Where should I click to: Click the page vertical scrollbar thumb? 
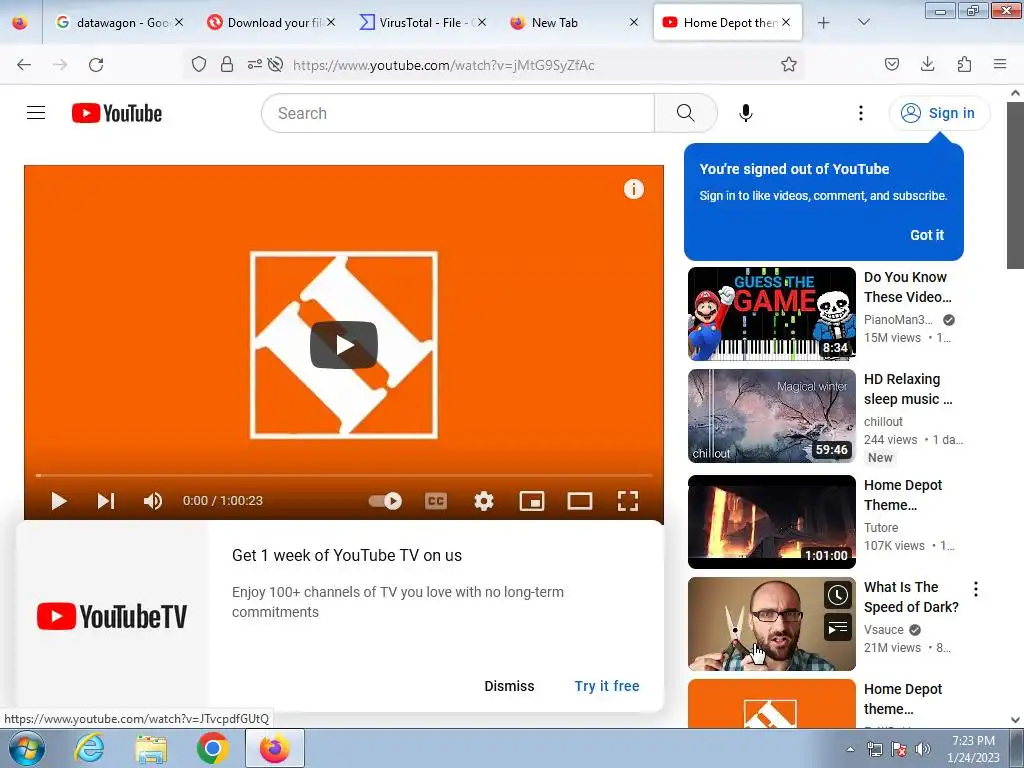click(1016, 185)
